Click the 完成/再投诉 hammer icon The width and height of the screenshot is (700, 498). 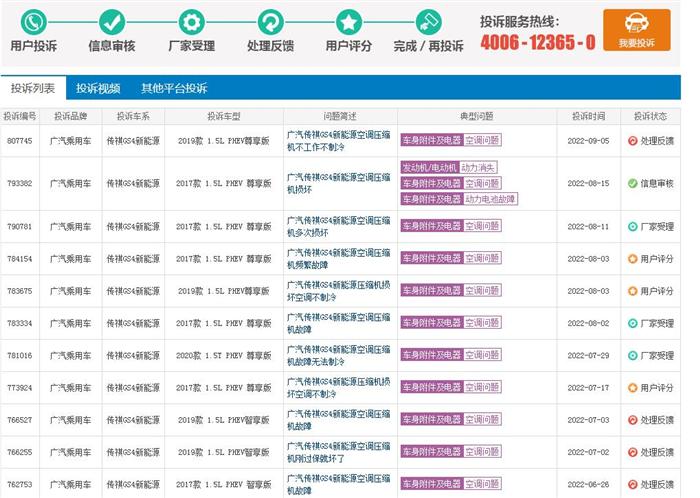[x=429, y=22]
